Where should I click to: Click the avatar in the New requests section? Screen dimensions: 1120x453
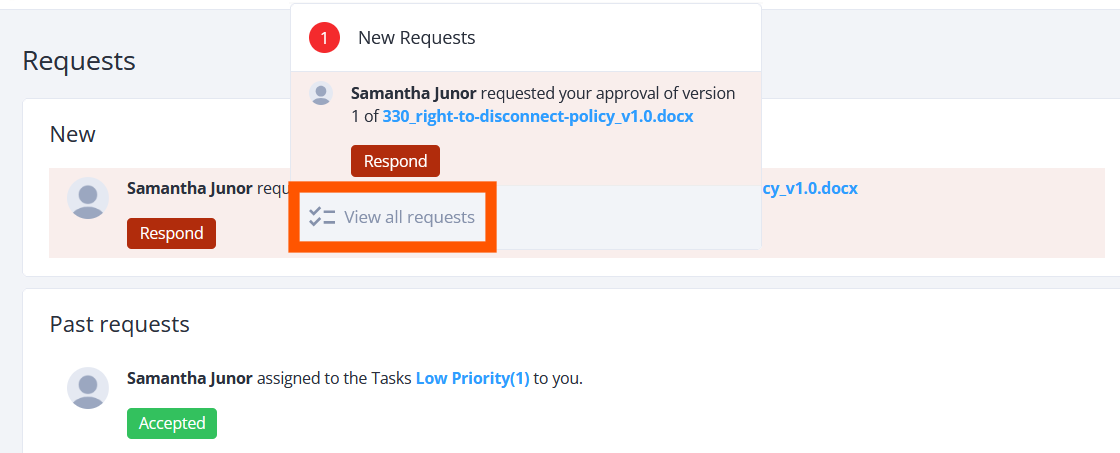88,198
